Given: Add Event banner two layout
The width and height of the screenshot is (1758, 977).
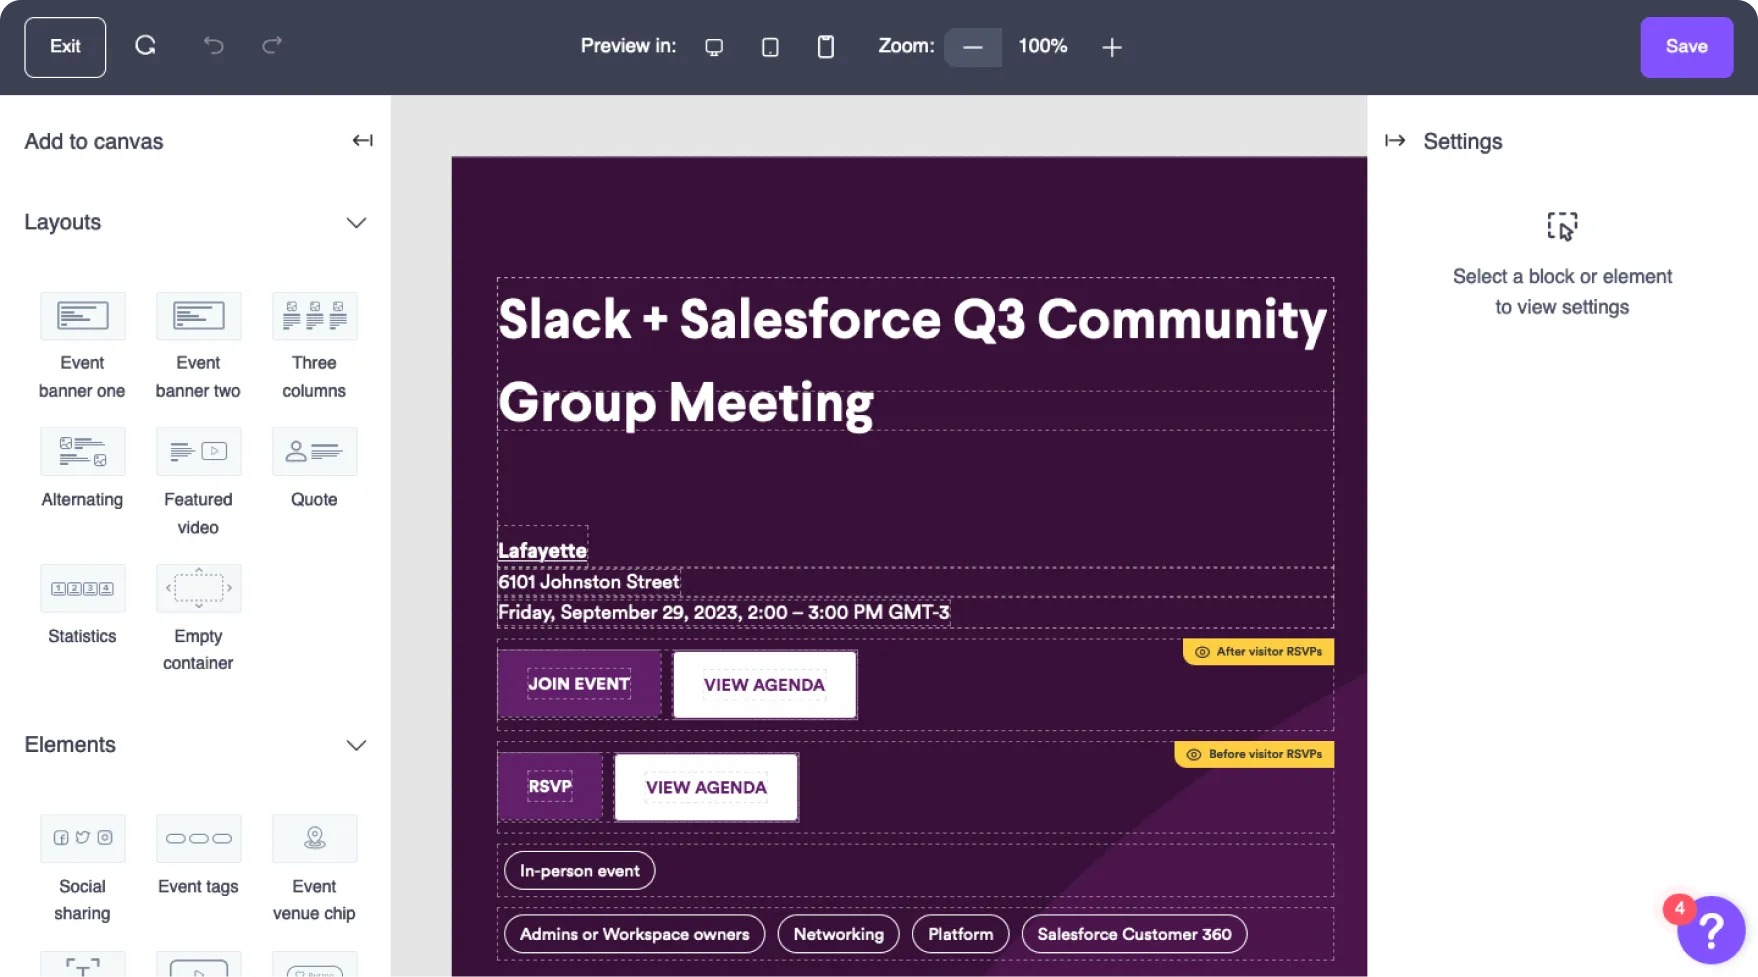Looking at the screenshot, I should (x=198, y=346).
